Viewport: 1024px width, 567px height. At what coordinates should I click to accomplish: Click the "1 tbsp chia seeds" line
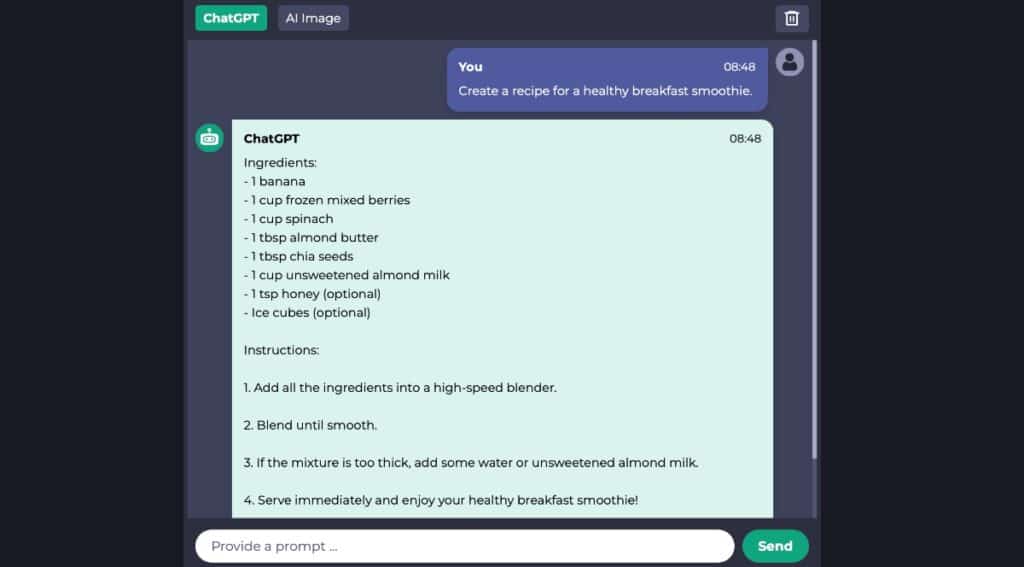298,257
